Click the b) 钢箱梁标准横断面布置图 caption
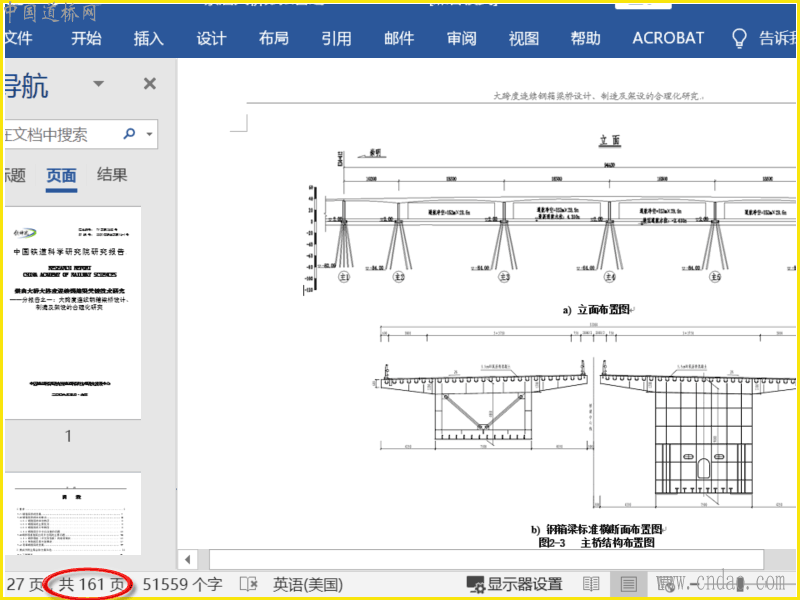 click(x=598, y=529)
